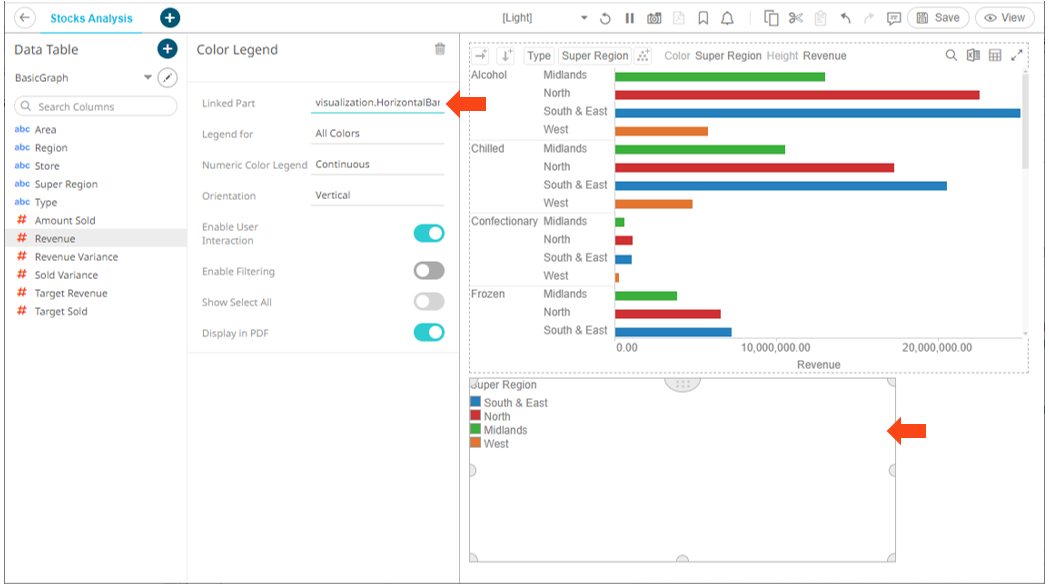Screen dimensions: 1049x588
Task: Click the bookmark icon in top toolbar
Action: click(x=704, y=18)
